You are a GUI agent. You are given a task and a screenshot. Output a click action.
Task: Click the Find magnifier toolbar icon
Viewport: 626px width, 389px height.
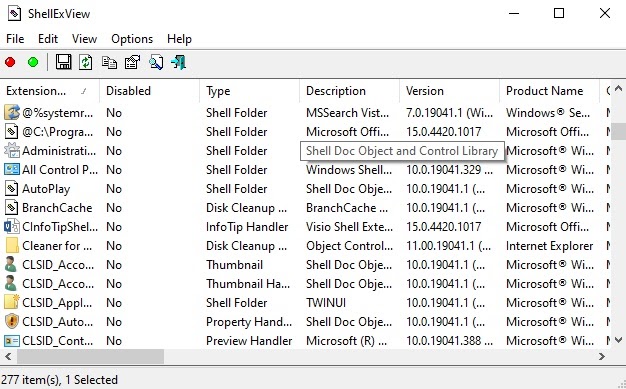point(156,62)
